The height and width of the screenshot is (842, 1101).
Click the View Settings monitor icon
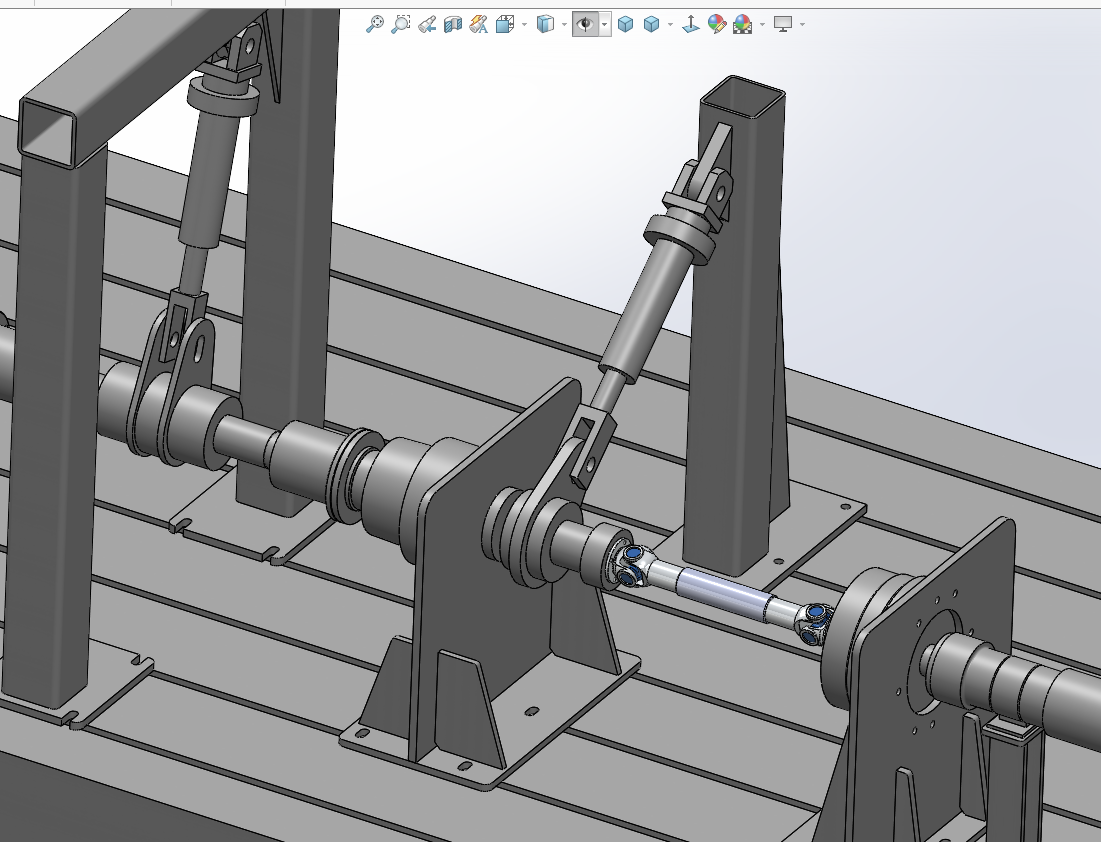[782, 25]
